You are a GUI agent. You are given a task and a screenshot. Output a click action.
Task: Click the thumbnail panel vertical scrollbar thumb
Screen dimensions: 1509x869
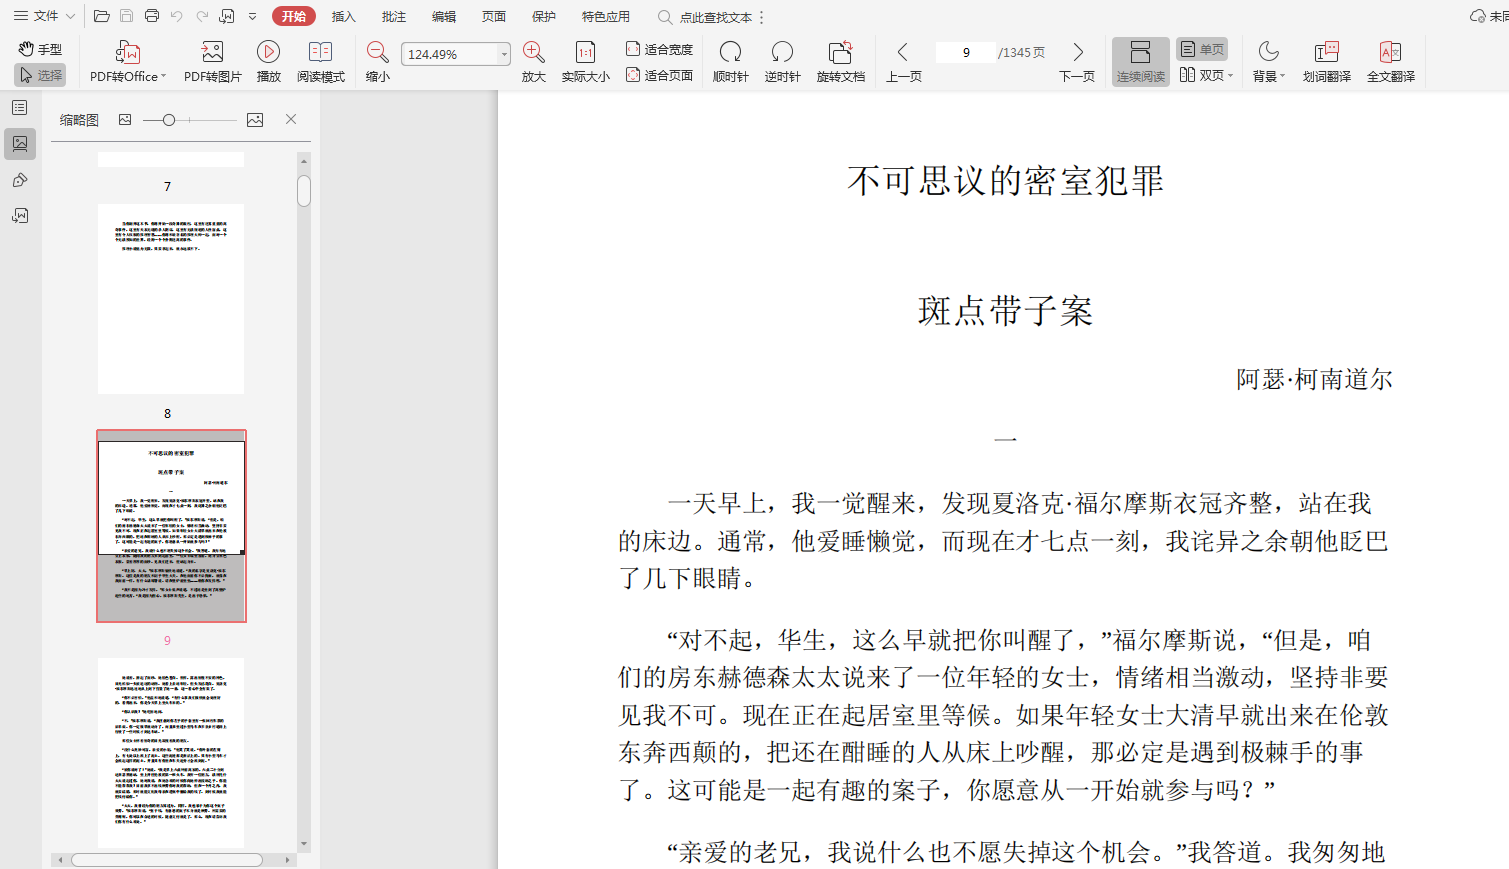[x=304, y=190]
